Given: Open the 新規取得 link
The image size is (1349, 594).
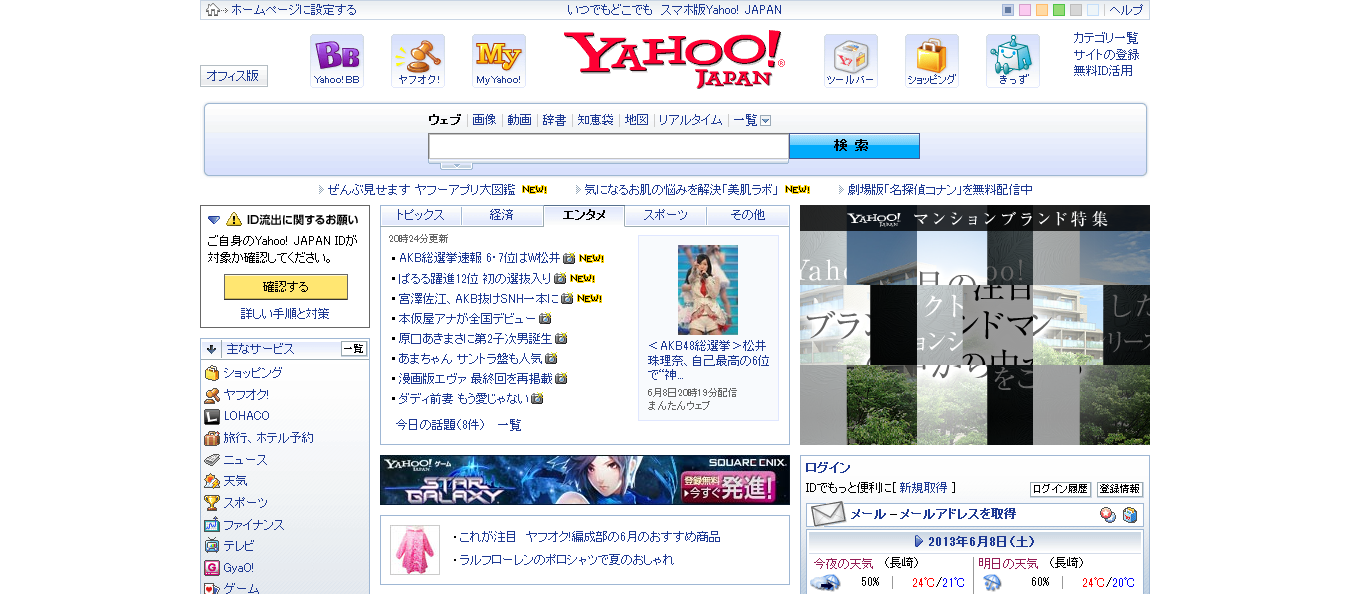Looking at the screenshot, I should (923, 488).
